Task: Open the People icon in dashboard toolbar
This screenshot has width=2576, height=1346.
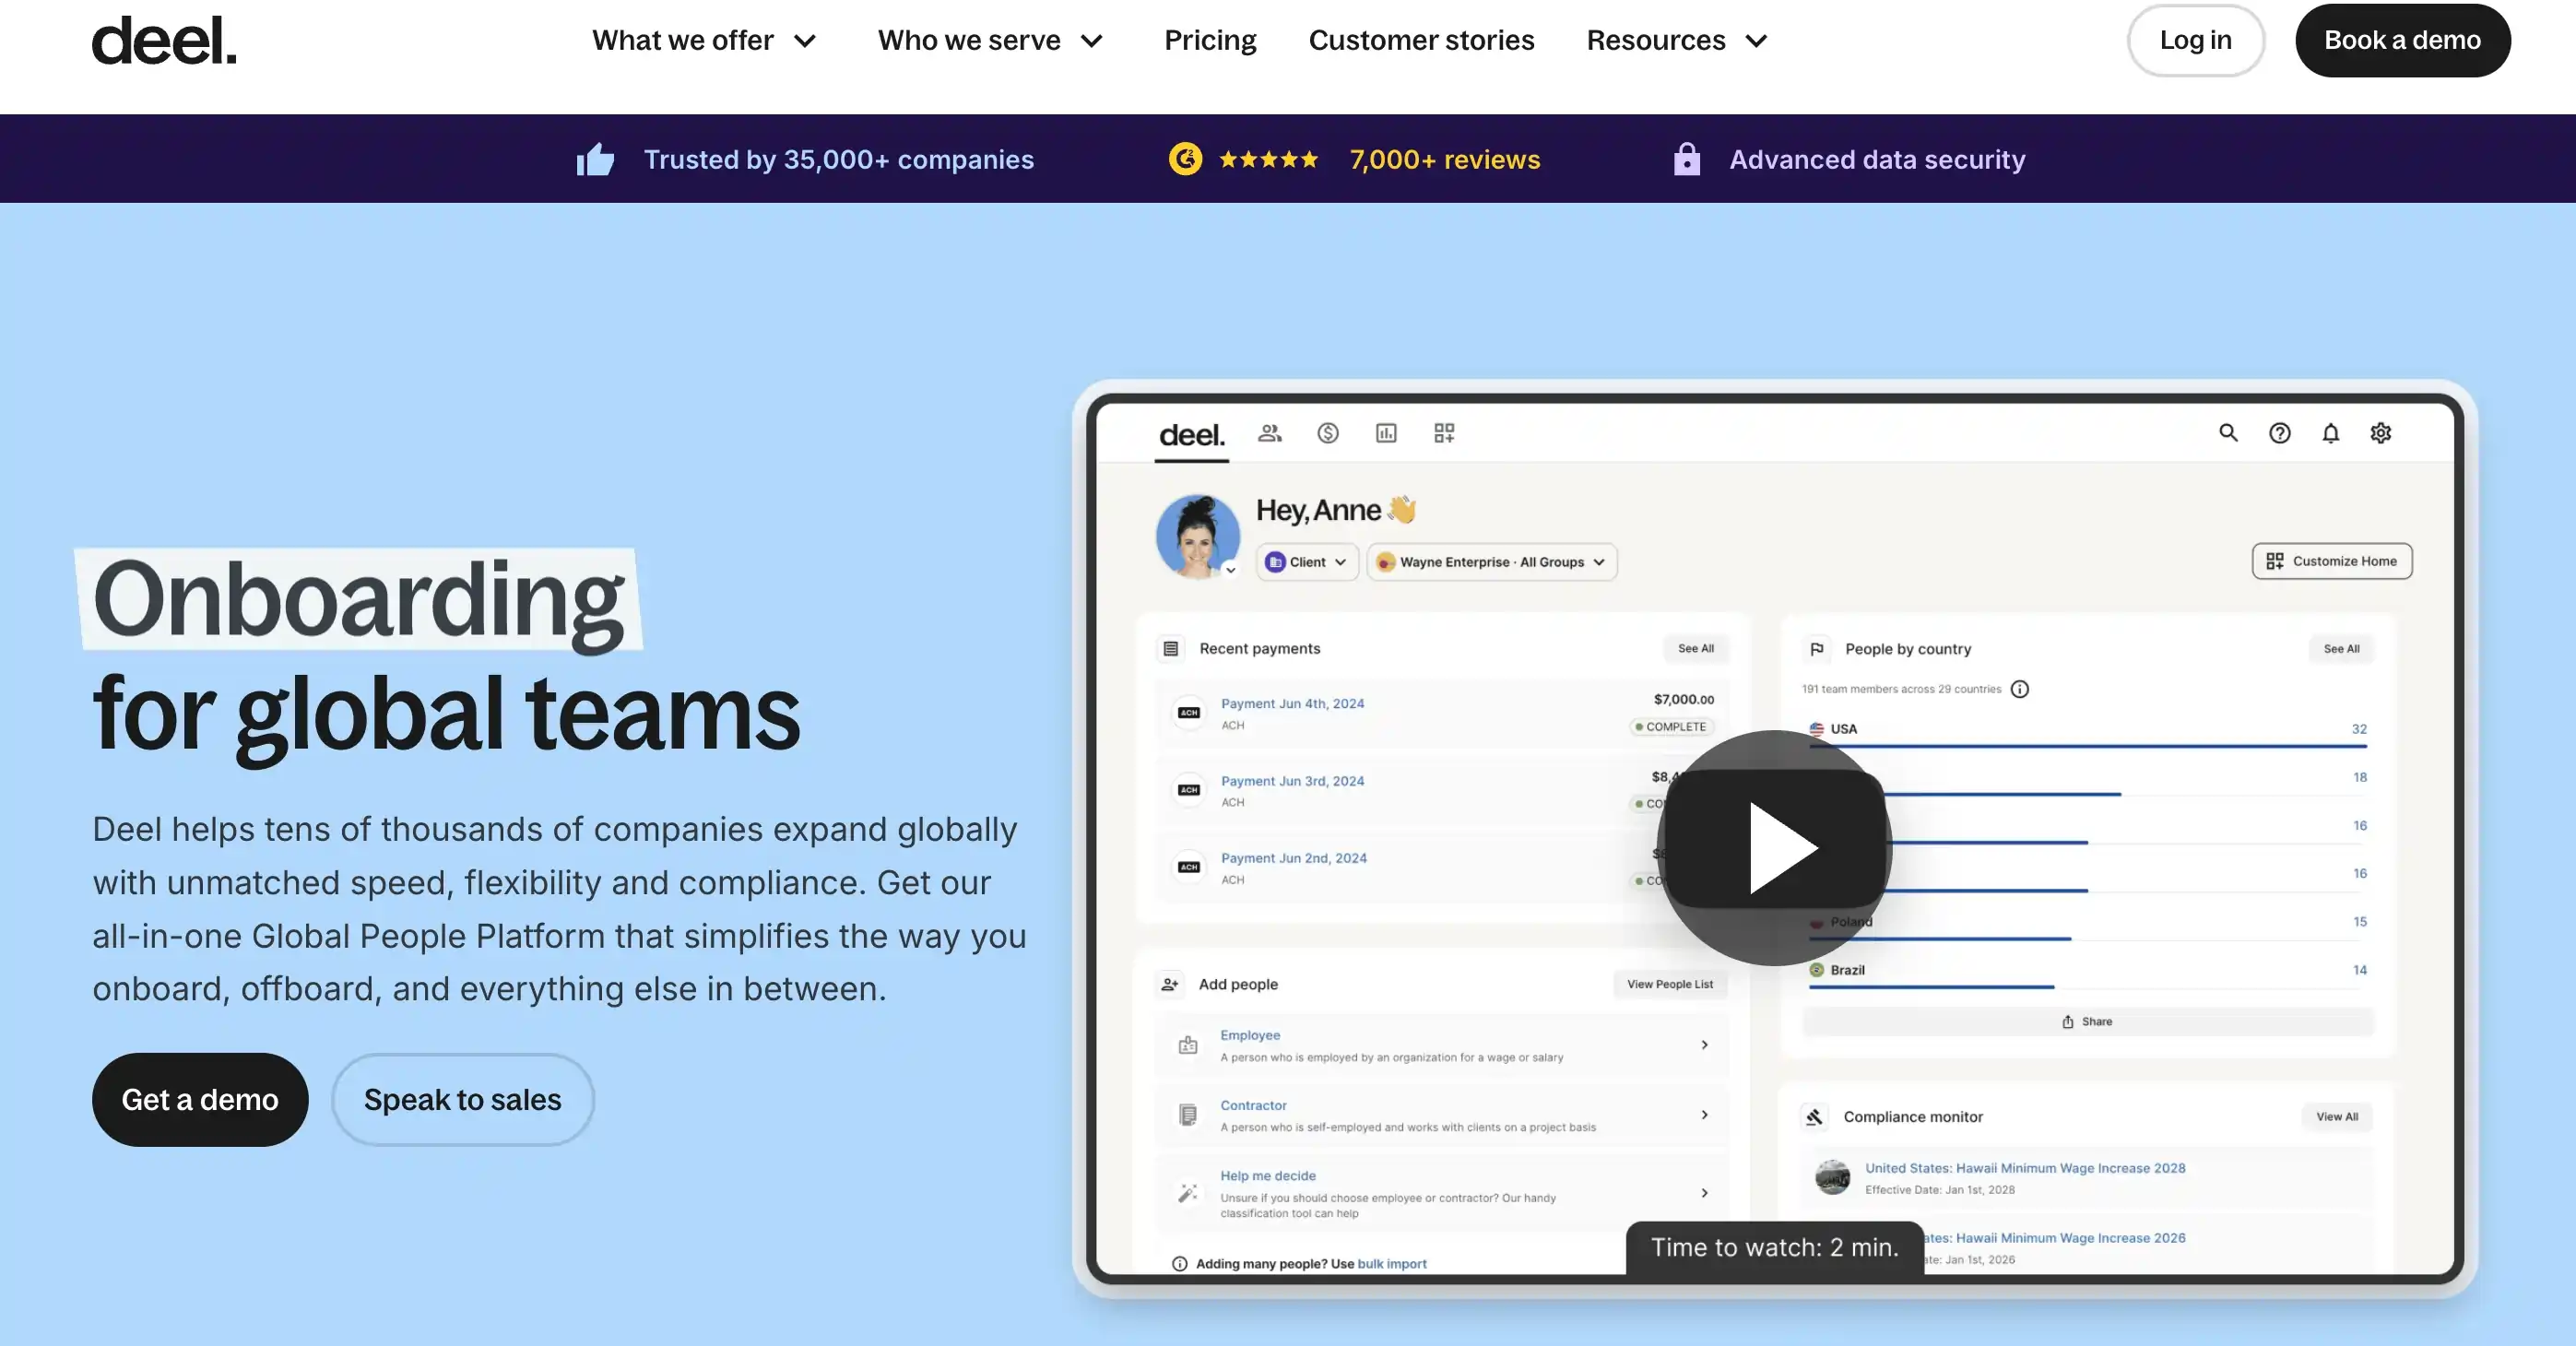Action: [x=1270, y=433]
